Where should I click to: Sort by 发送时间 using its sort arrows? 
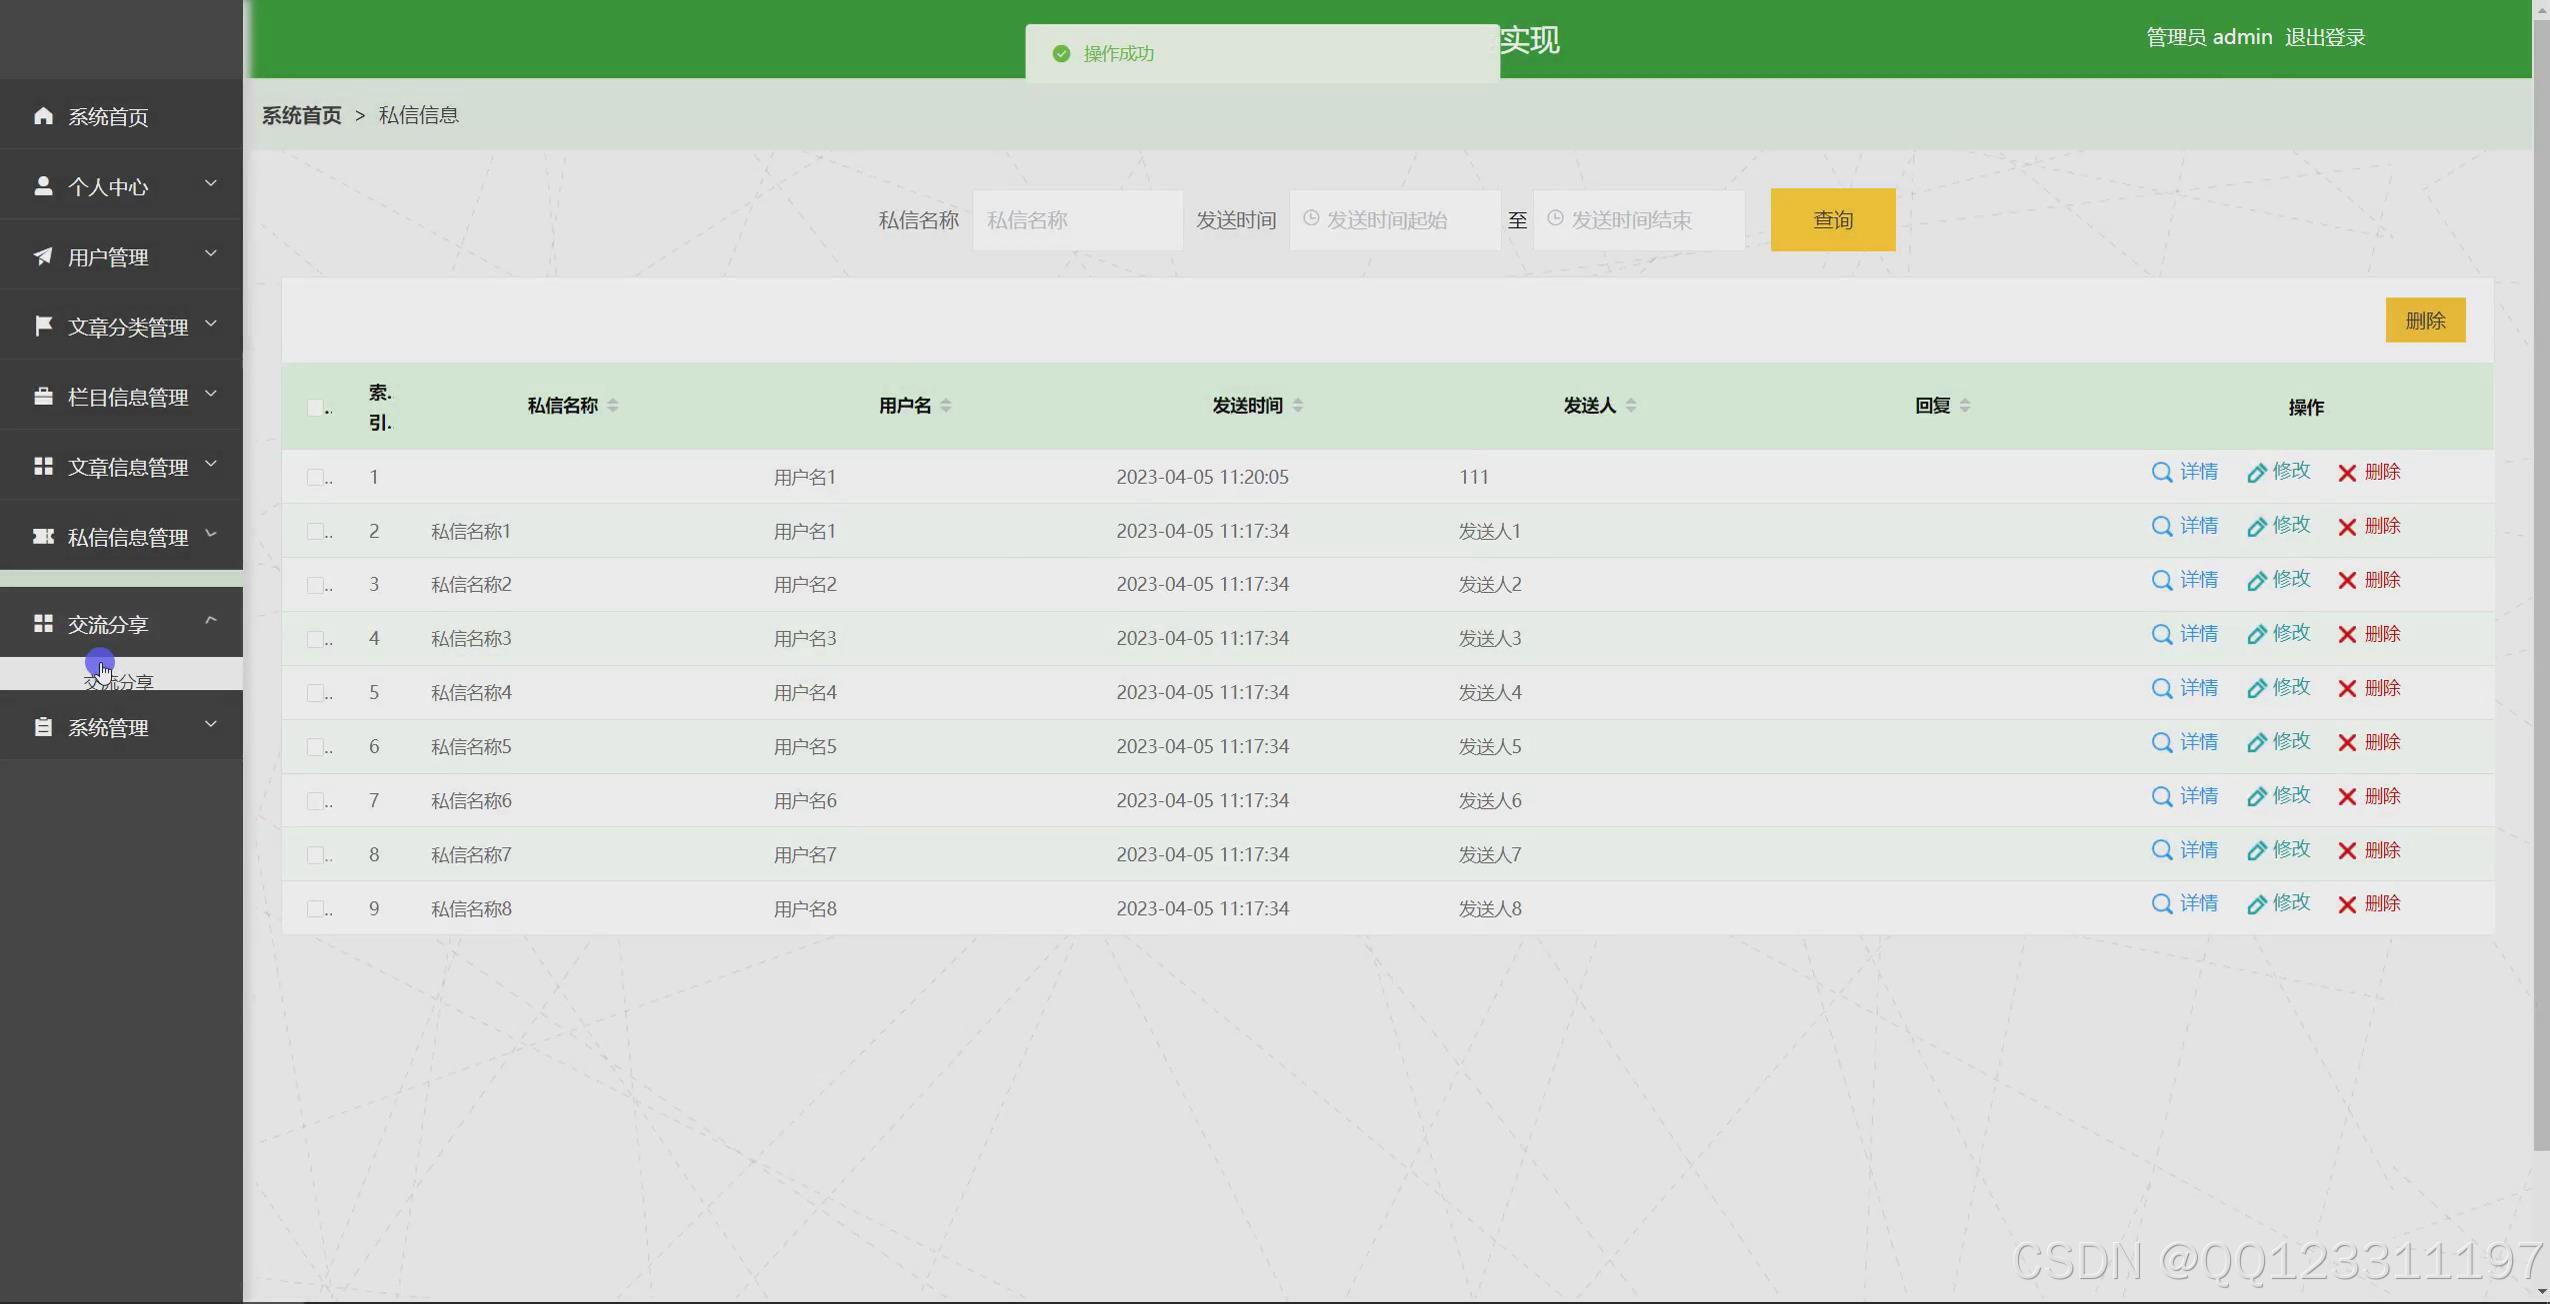point(1298,405)
